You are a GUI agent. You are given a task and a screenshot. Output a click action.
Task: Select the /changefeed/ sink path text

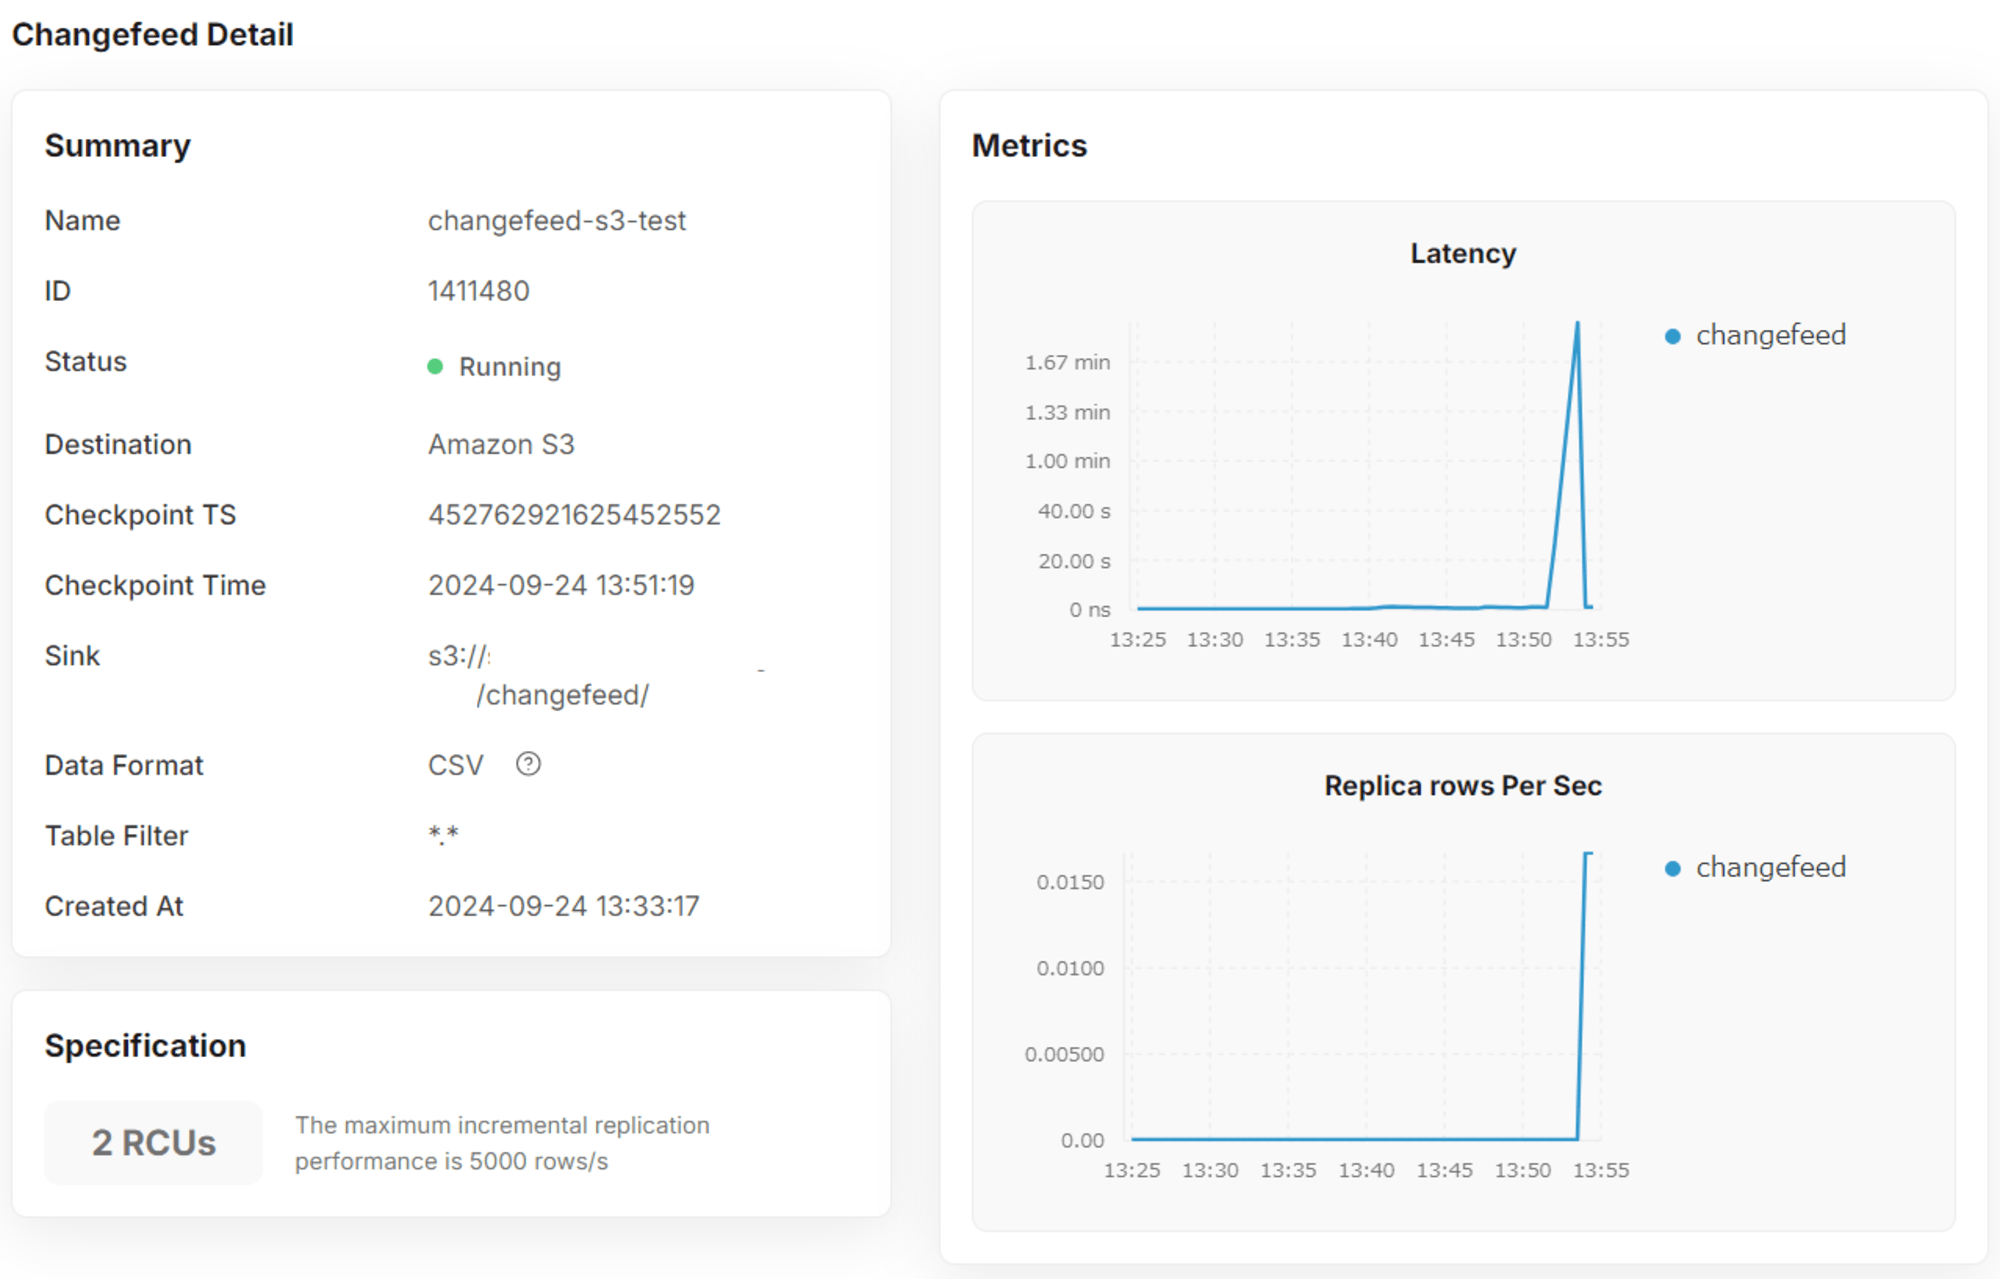pyautogui.click(x=563, y=695)
